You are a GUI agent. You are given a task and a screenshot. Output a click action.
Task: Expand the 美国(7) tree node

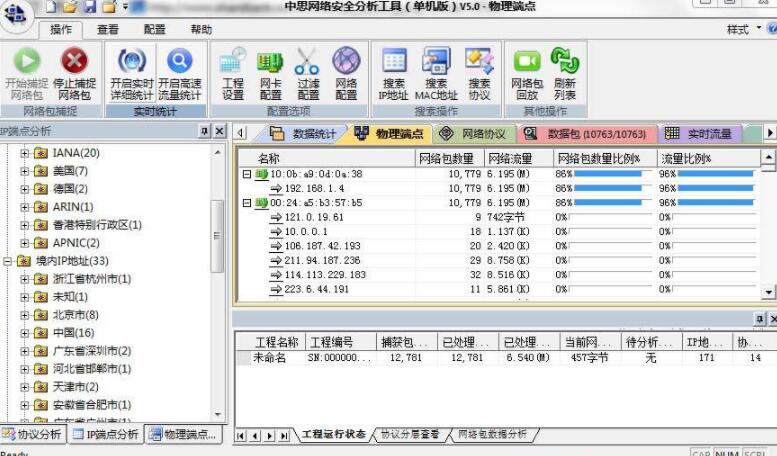pyautogui.click(x=24, y=171)
